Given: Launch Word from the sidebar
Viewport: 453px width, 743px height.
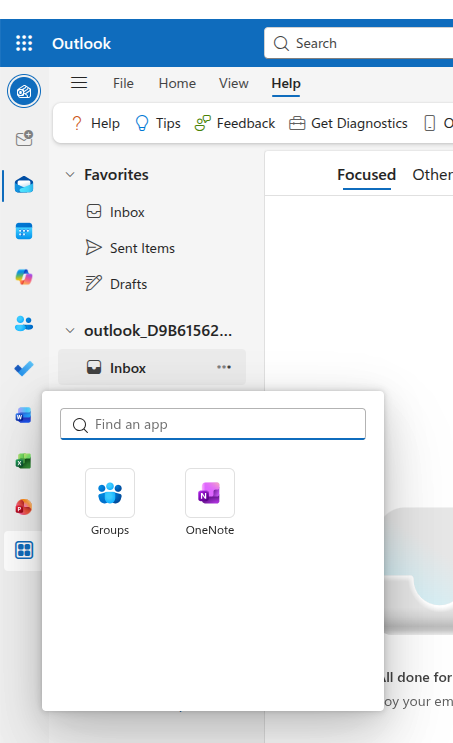Looking at the screenshot, I should pos(23,415).
